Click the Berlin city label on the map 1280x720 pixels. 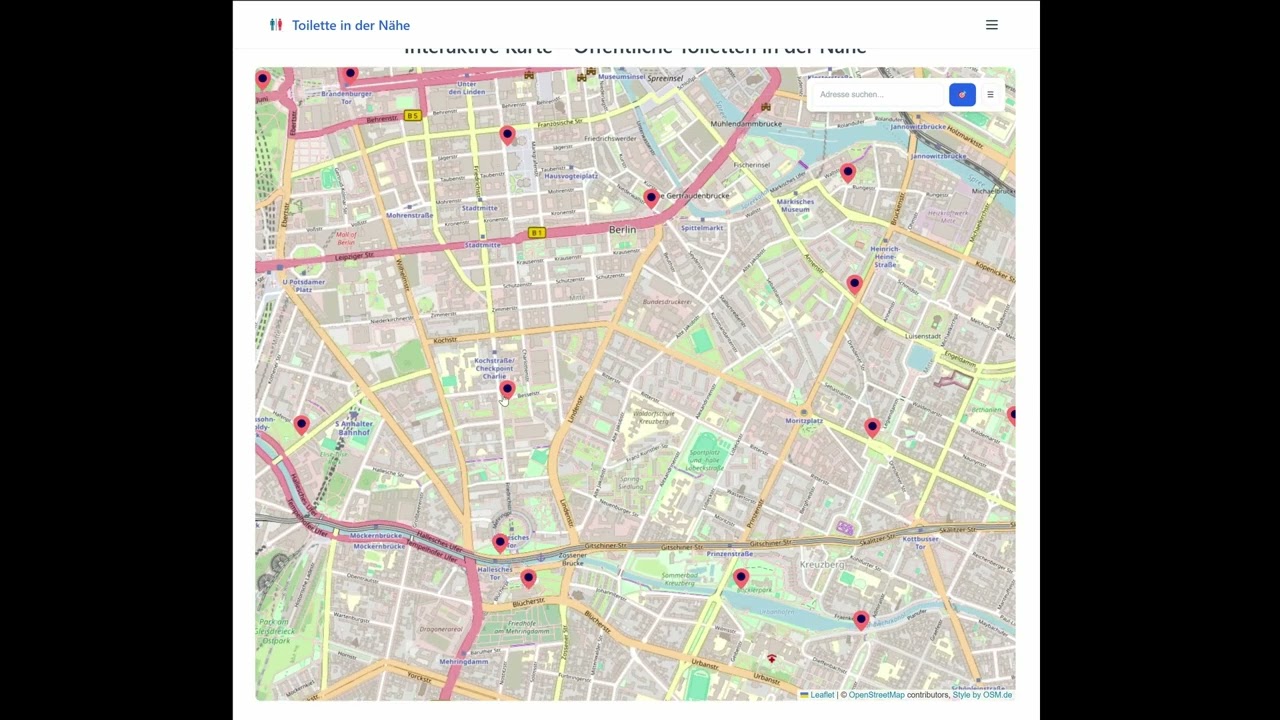622,230
